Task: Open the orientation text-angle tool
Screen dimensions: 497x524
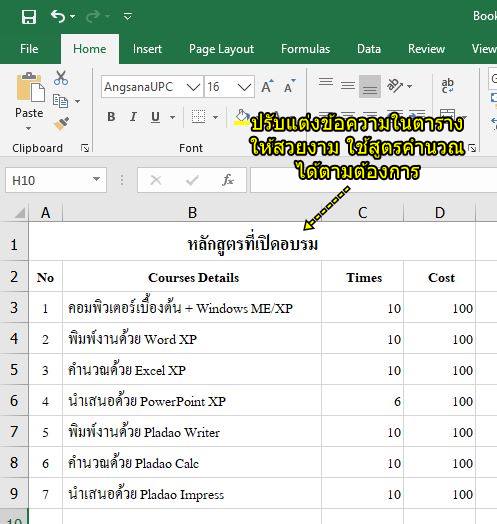Action: (x=395, y=86)
